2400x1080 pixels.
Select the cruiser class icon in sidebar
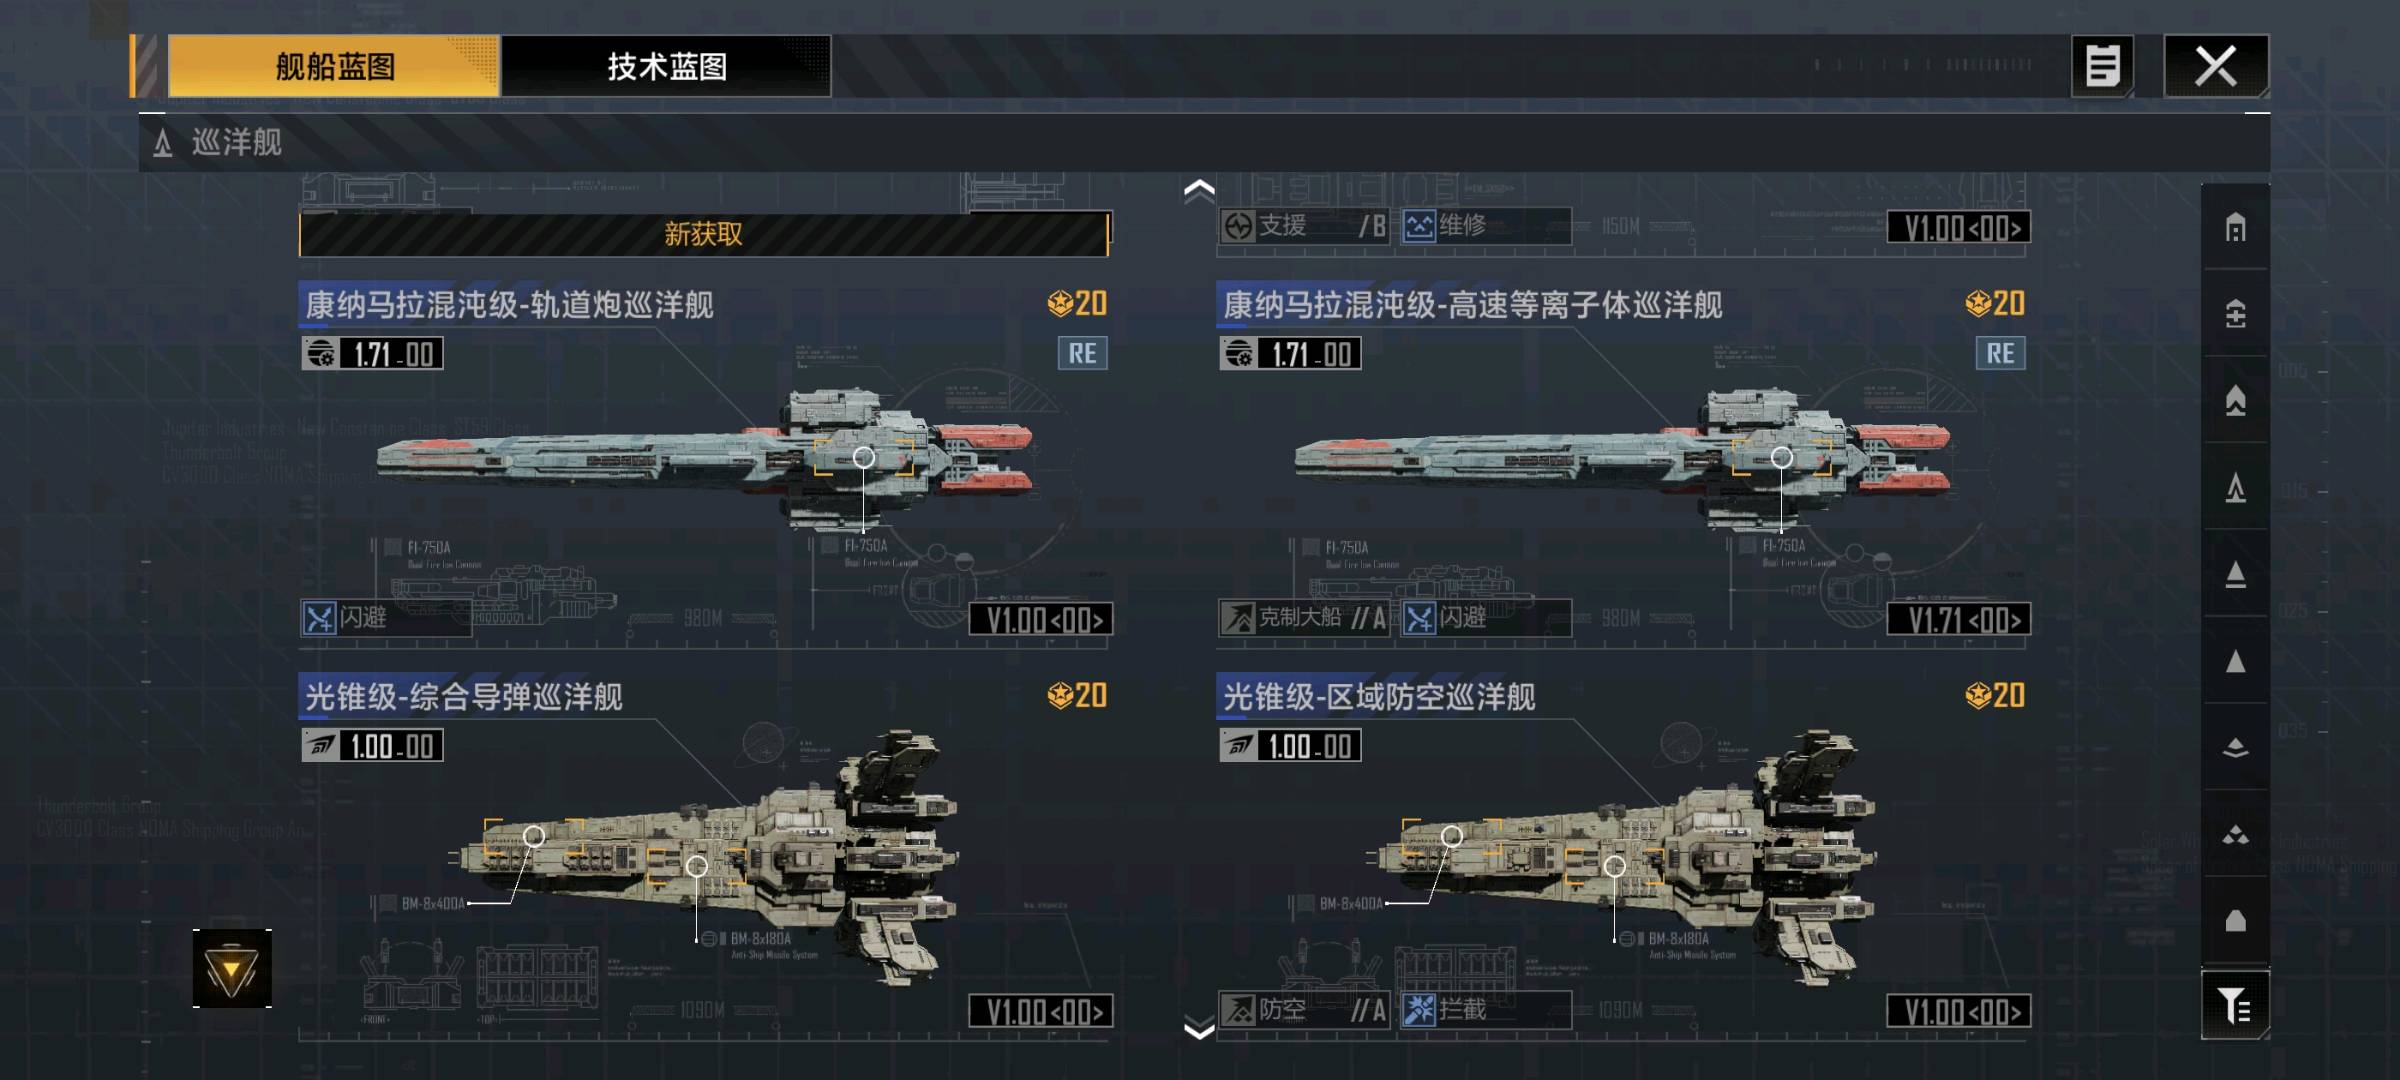coord(2235,488)
